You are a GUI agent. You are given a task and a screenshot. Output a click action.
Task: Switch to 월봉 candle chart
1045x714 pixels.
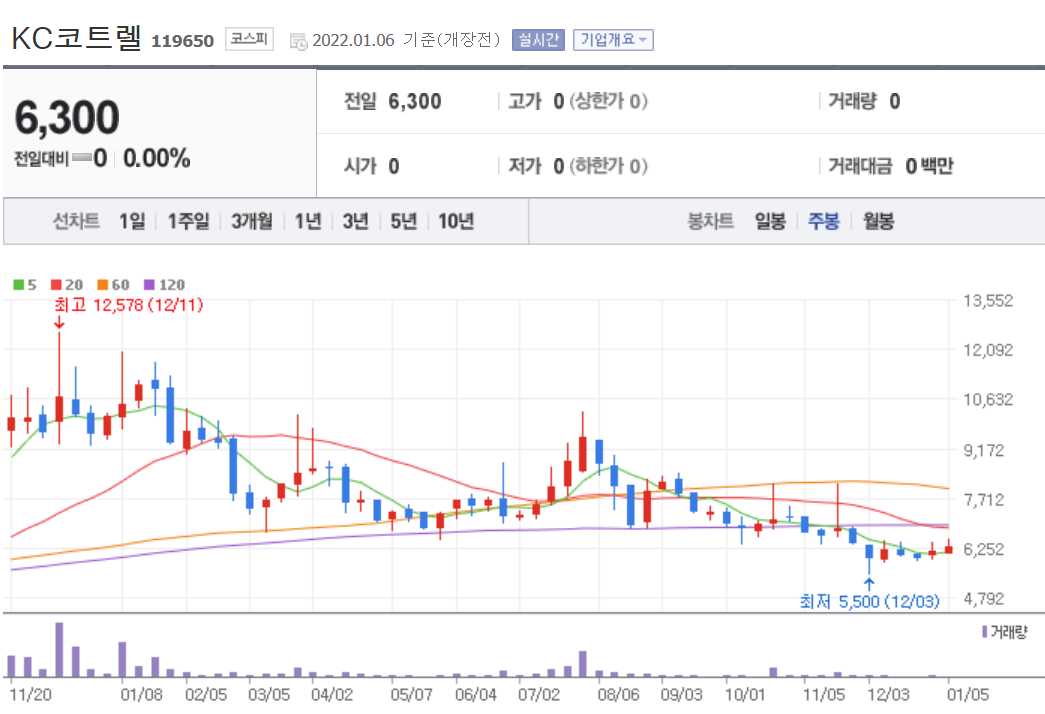pyautogui.click(x=878, y=221)
